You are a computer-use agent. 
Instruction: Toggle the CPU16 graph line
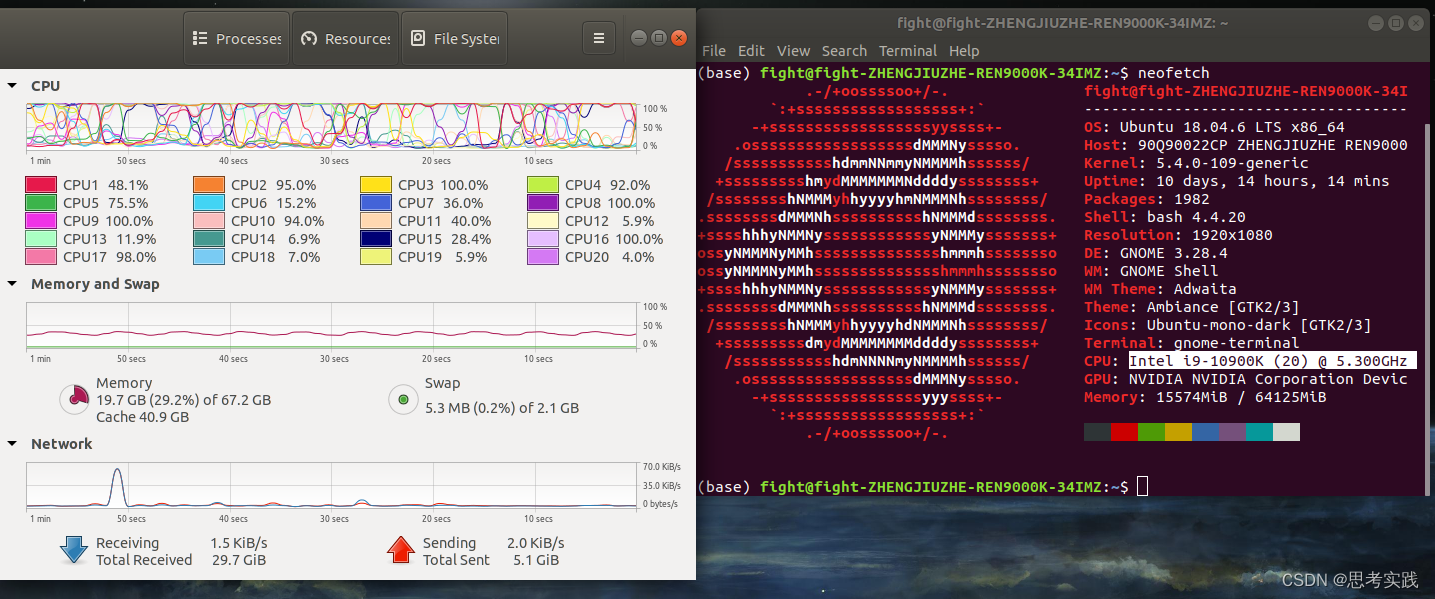pyautogui.click(x=541, y=238)
